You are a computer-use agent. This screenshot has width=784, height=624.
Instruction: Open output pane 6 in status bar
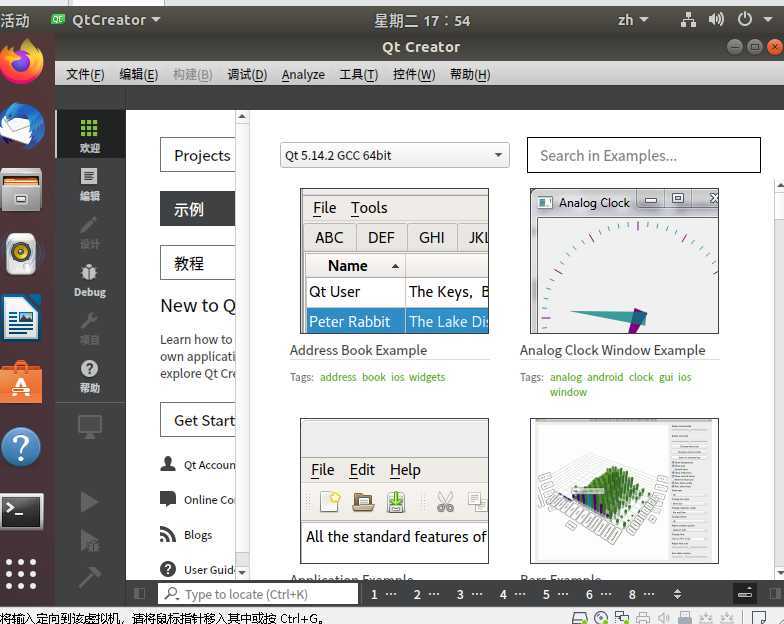click(x=598, y=594)
